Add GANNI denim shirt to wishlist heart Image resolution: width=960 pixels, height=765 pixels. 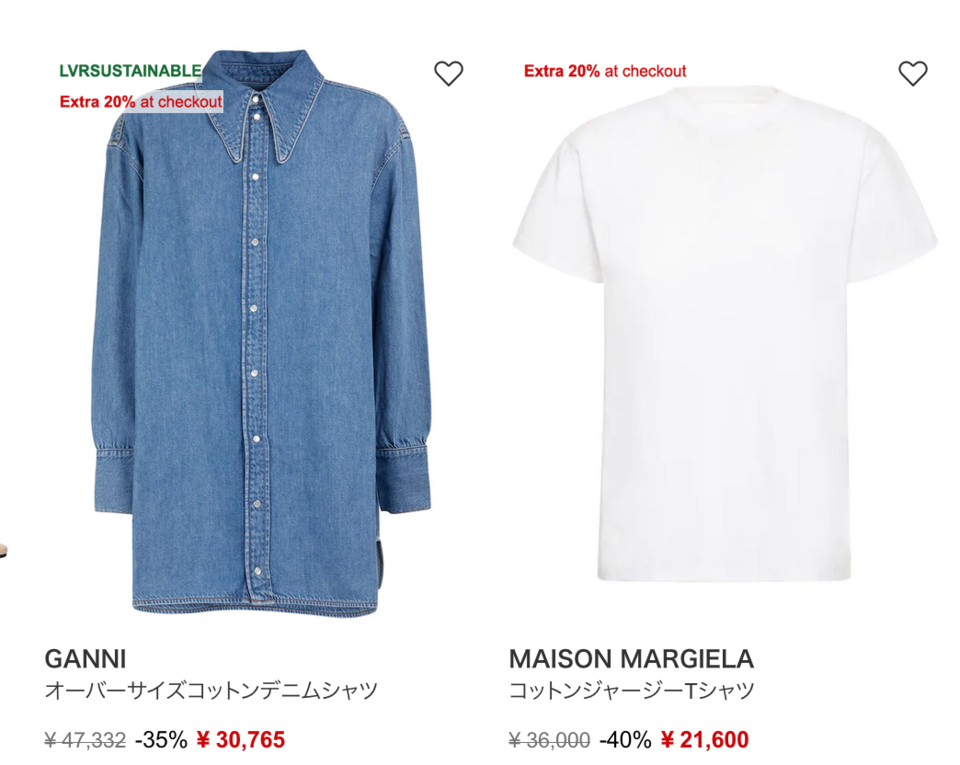coord(449,73)
